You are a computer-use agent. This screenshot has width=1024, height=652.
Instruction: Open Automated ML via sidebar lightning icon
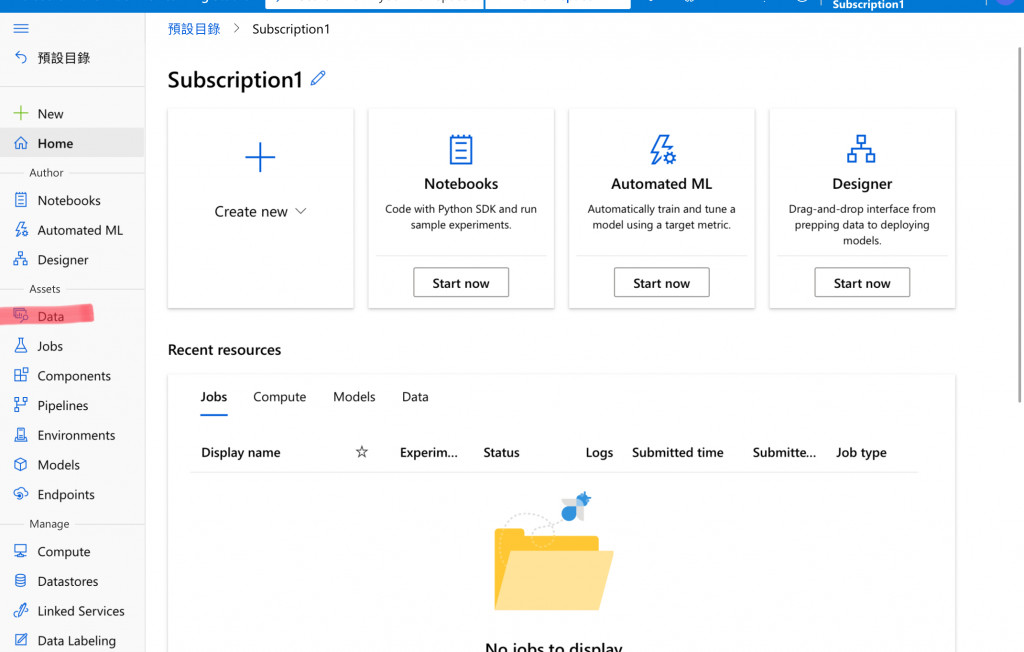click(x=21, y=229)
